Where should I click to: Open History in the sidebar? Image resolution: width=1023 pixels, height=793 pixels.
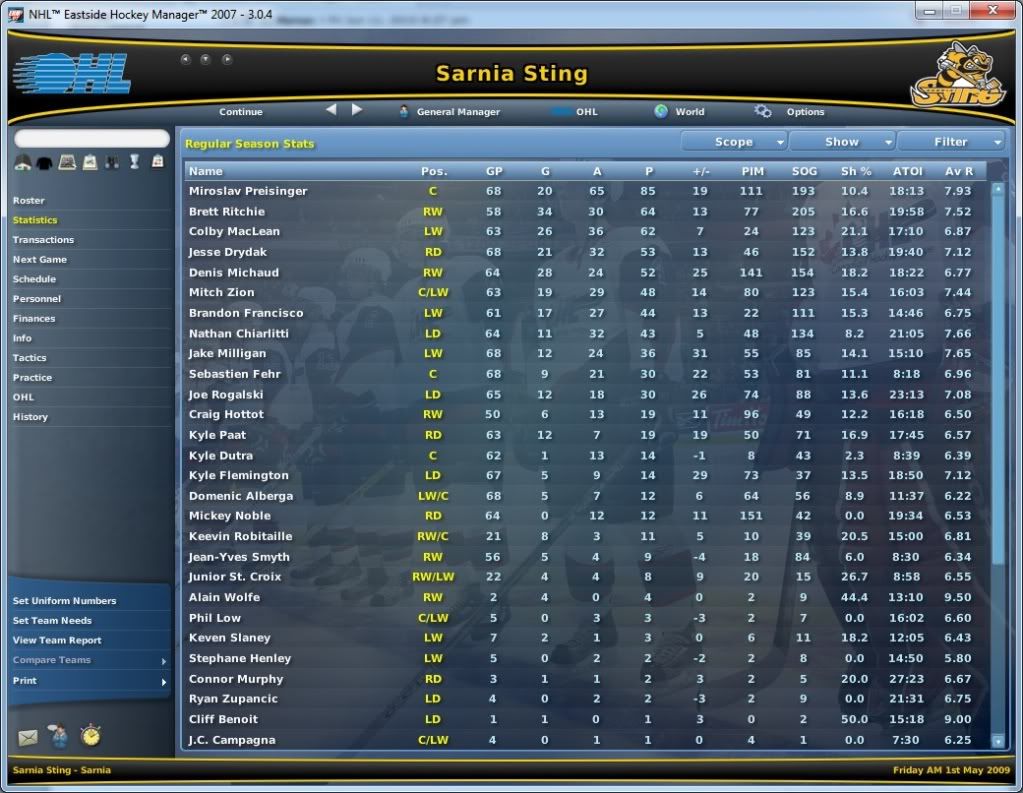(x=30, y=416)
